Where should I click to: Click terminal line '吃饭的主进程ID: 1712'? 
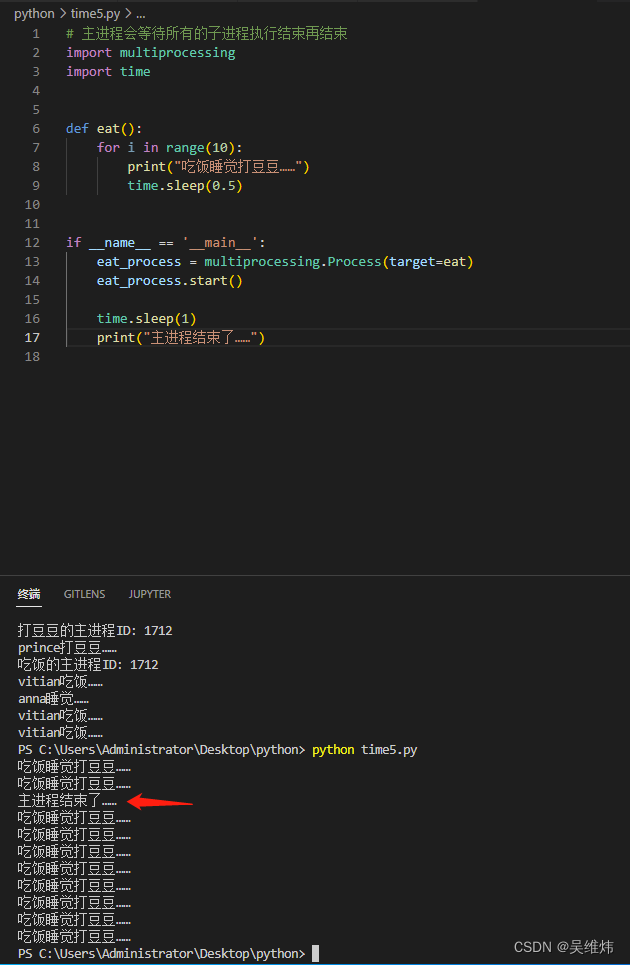click(x=88, y=665)
